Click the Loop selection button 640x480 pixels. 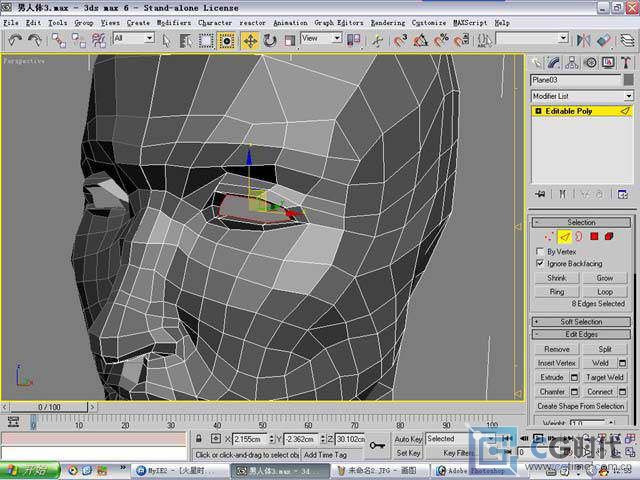pyautogui.click(x=604, y=292)
